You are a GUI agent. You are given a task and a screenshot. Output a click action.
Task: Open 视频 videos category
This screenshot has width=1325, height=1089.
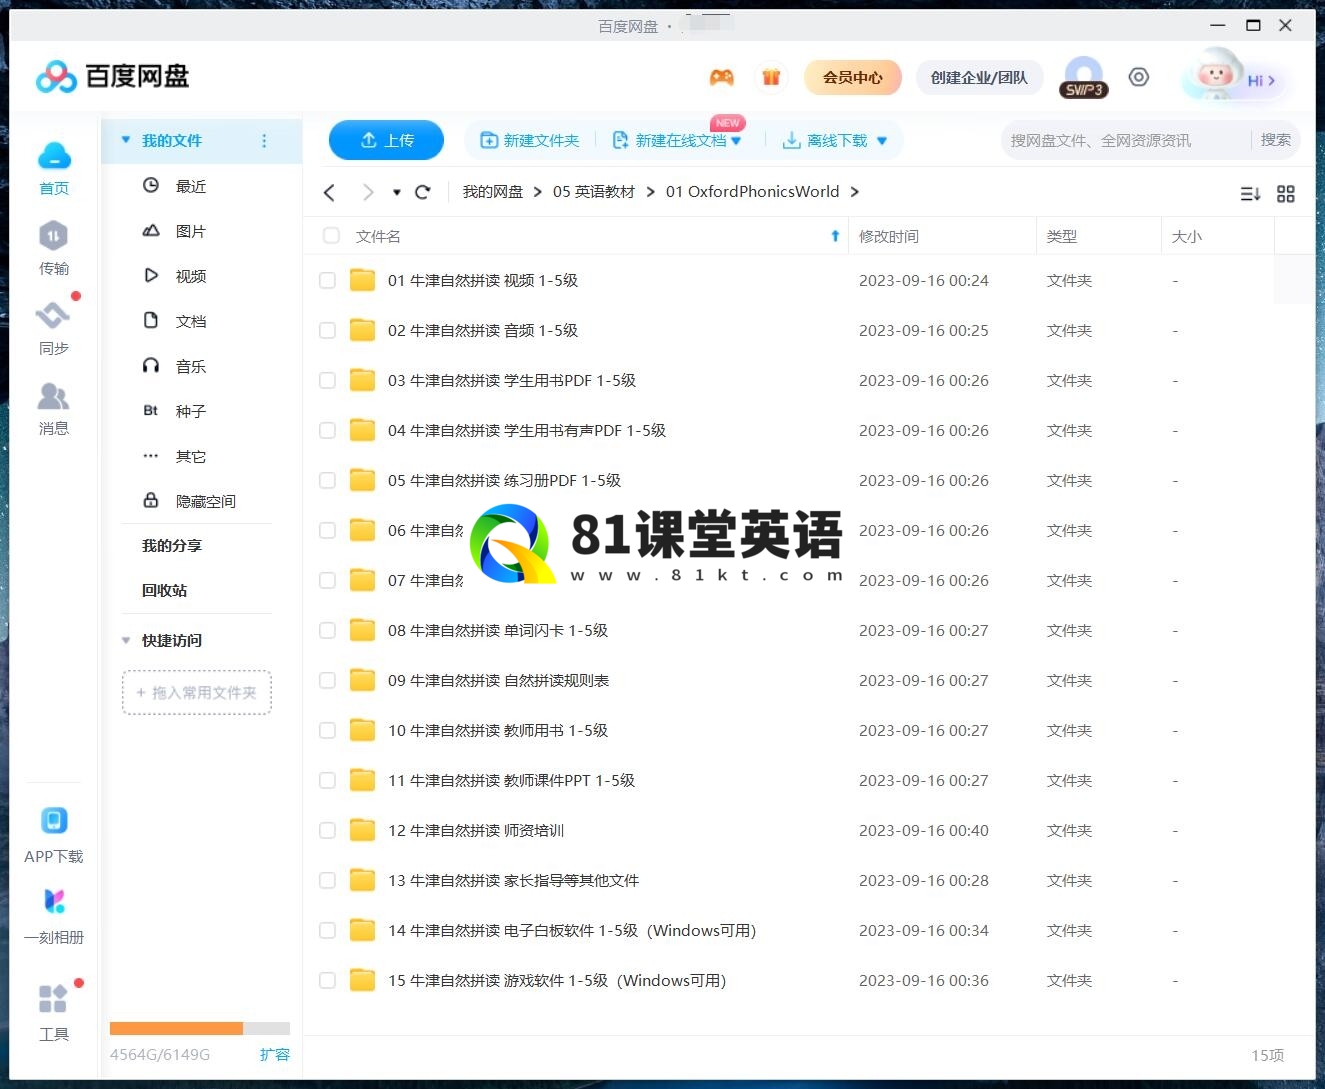[191, 276]
